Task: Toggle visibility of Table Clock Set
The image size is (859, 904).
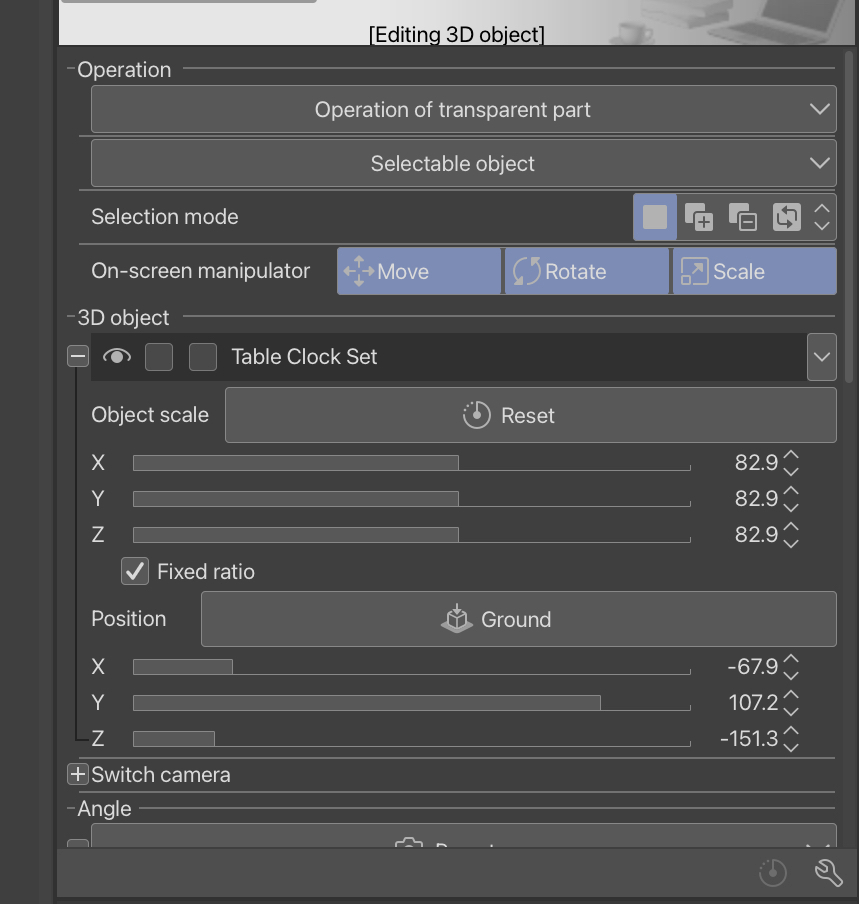Action: coord(118,356)
